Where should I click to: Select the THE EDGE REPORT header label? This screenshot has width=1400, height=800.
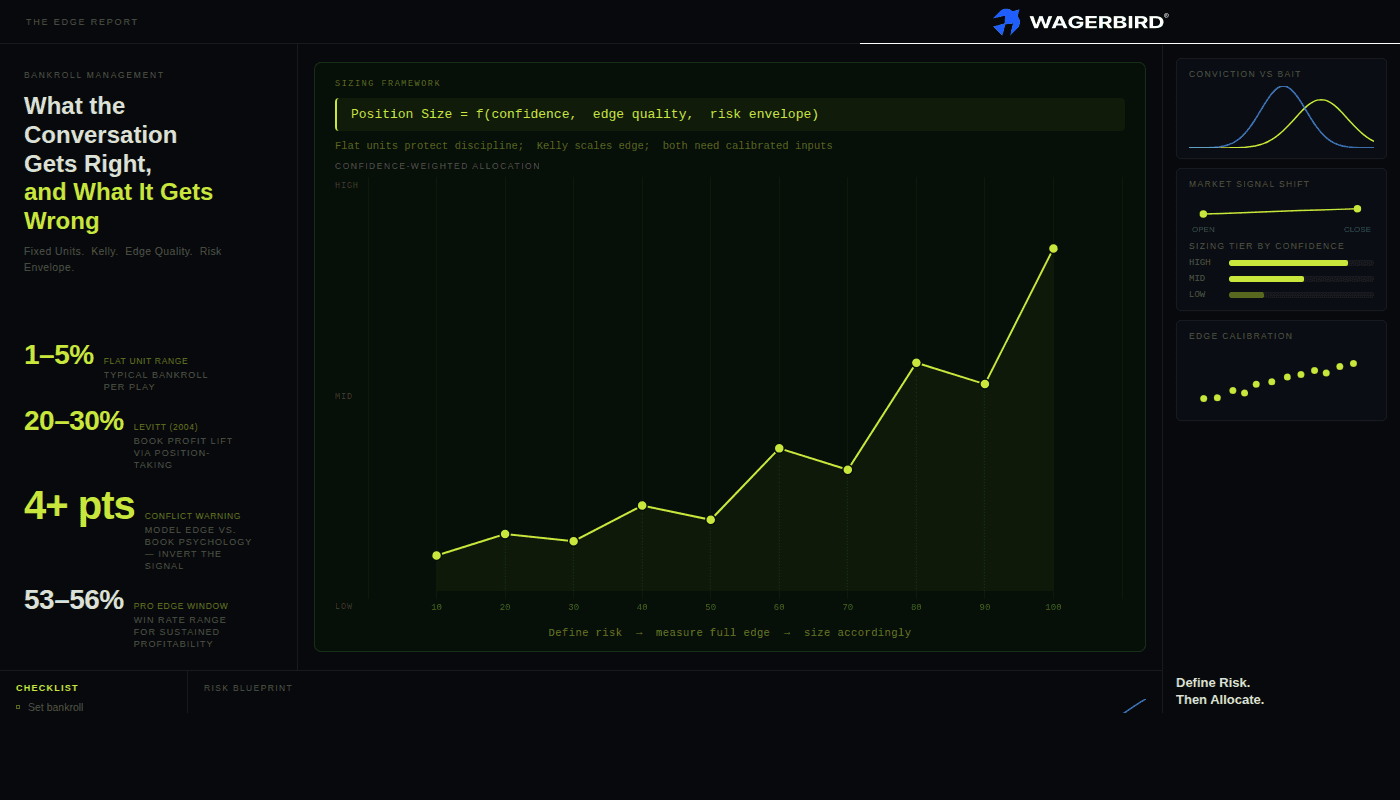[x=82, y=22]
